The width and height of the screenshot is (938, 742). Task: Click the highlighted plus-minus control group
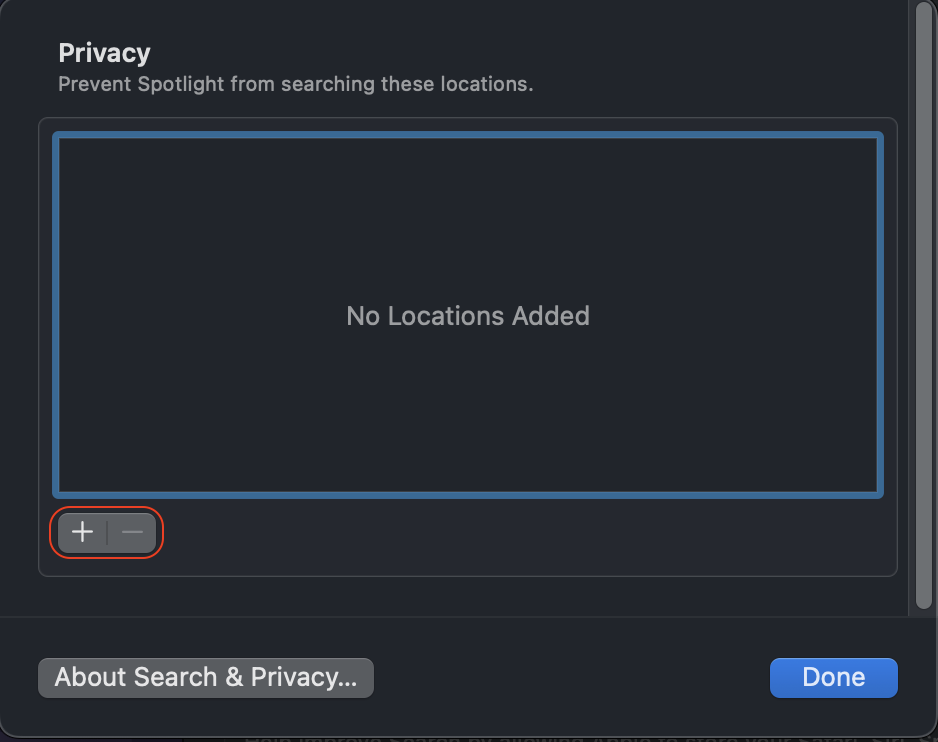(x=106, y=531)
